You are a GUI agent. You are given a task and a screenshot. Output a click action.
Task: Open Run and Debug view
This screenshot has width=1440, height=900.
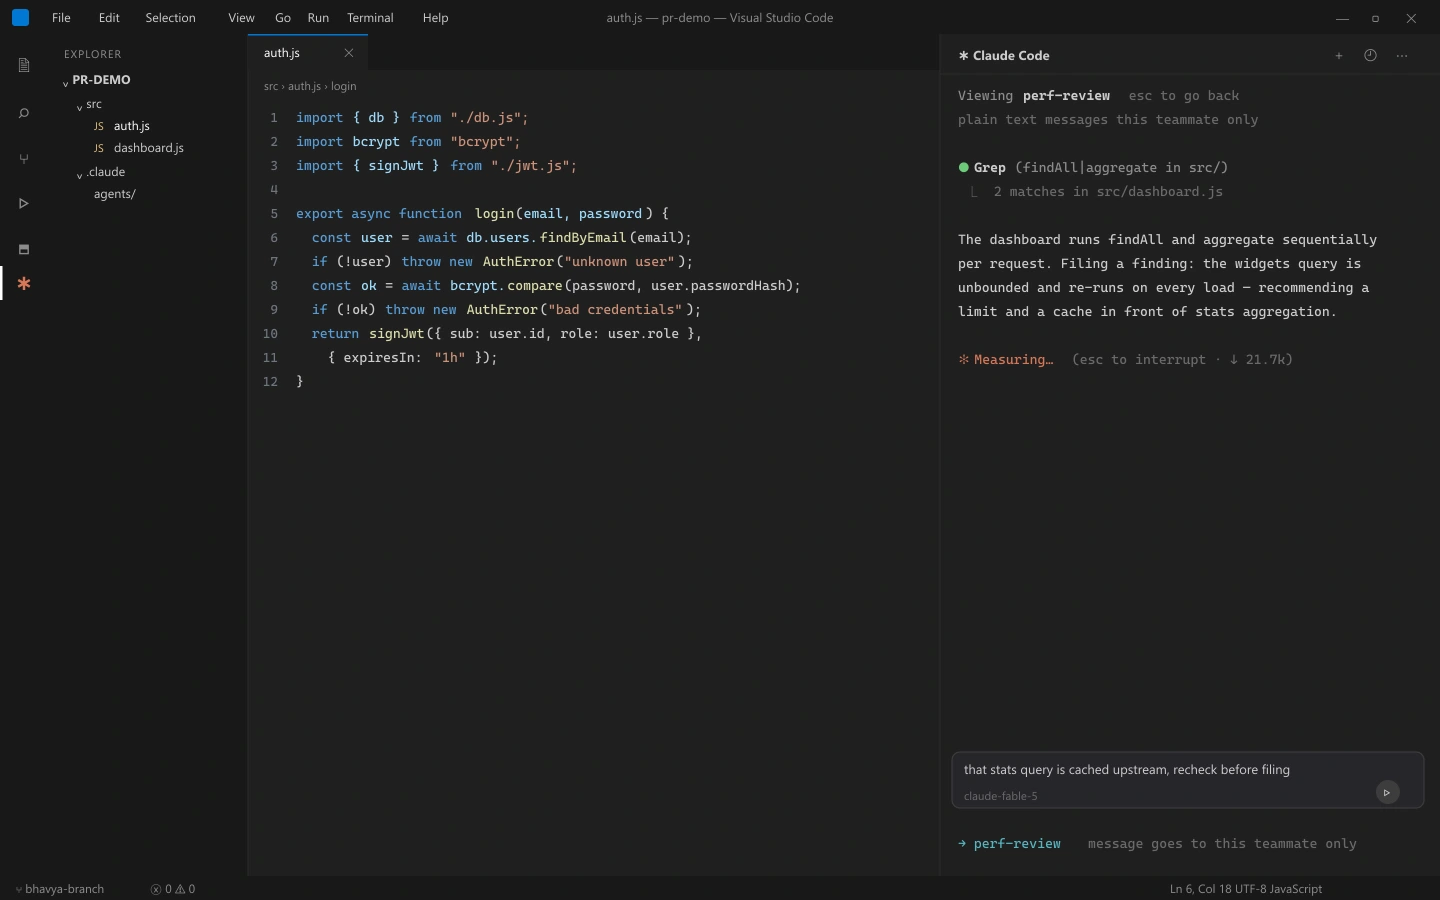24,204
